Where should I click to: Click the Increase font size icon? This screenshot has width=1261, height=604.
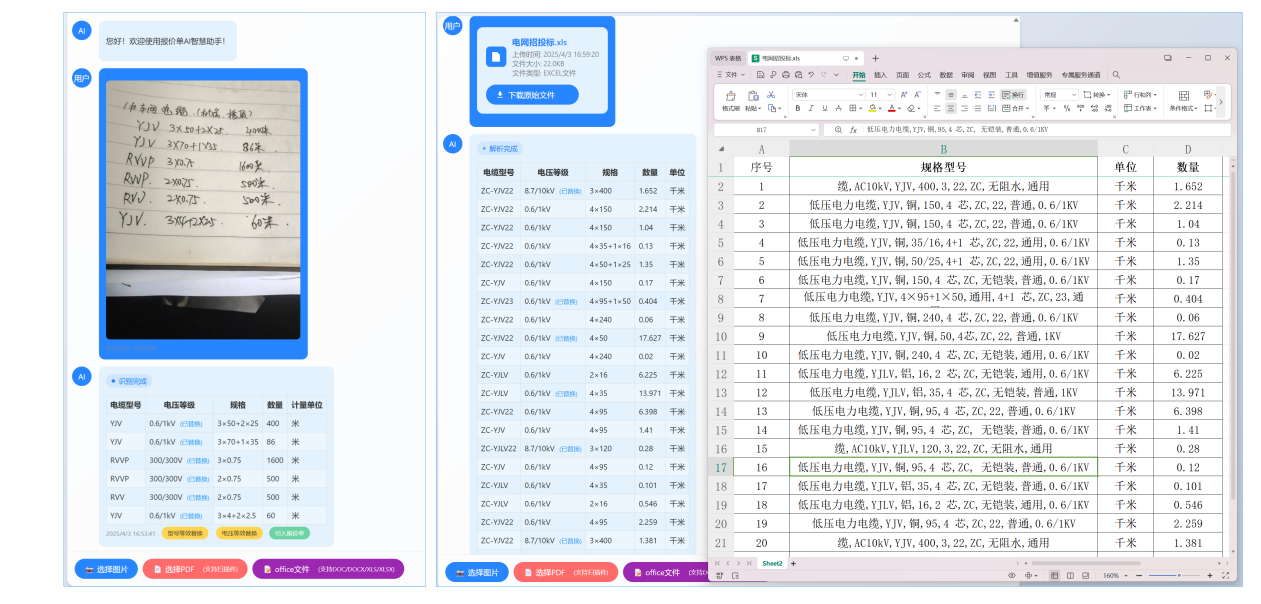pos(904,94)
